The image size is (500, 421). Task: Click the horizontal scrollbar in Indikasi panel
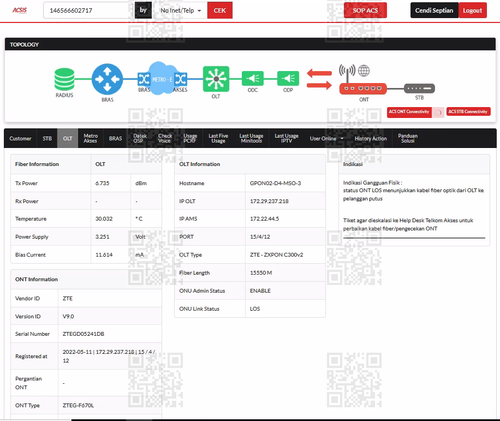[x=414, y=238]
